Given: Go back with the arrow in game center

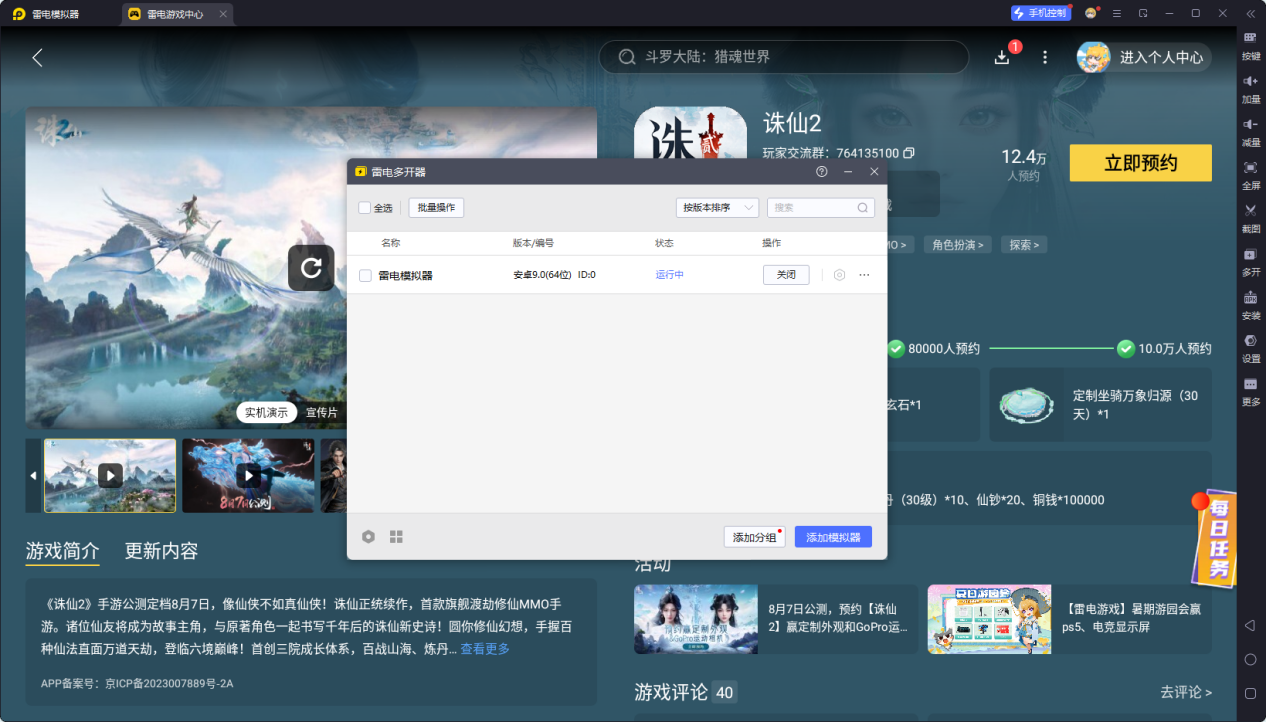Looking at the screenshot, I should pos(37,57).
